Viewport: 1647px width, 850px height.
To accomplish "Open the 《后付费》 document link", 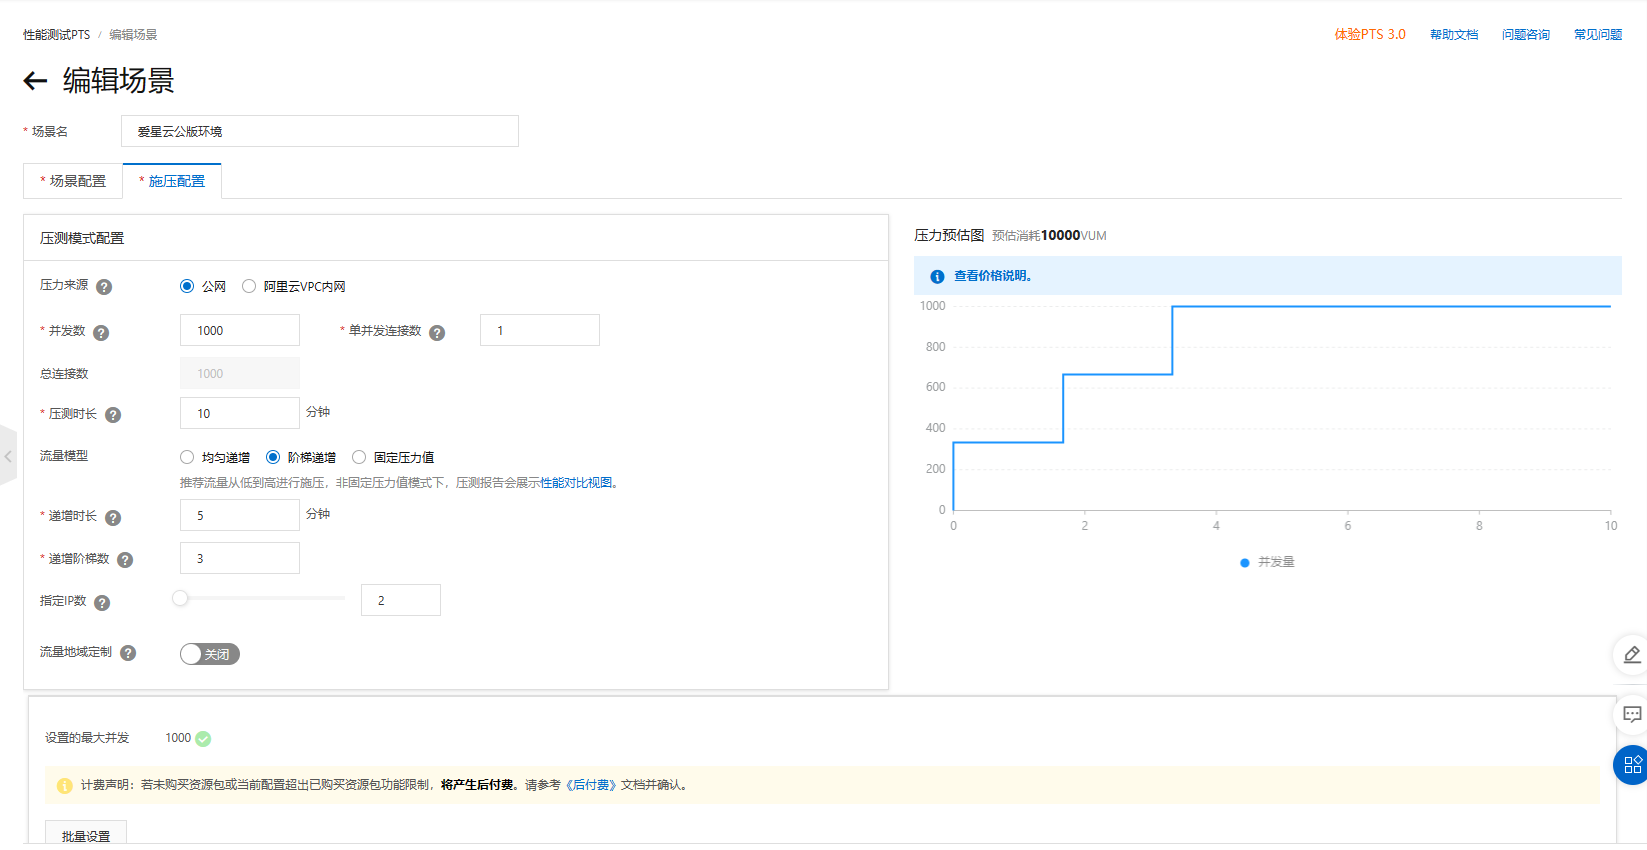I will tap(591, 785).
